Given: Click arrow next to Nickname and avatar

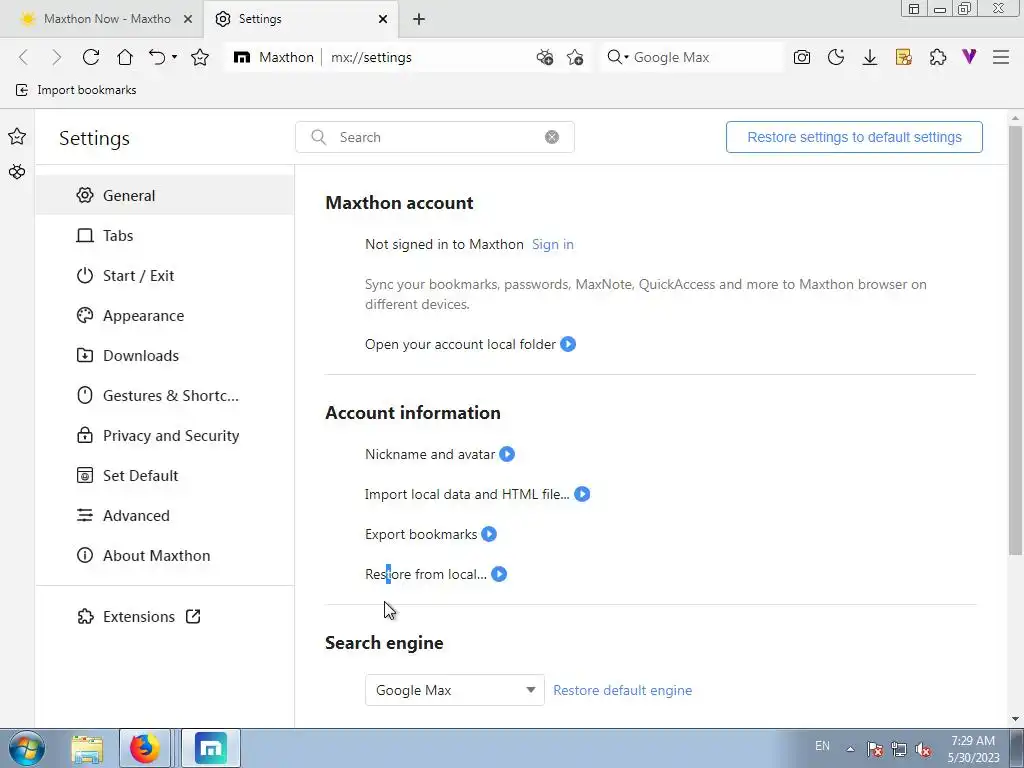Looking at the screenshot, I should point(507,454).
